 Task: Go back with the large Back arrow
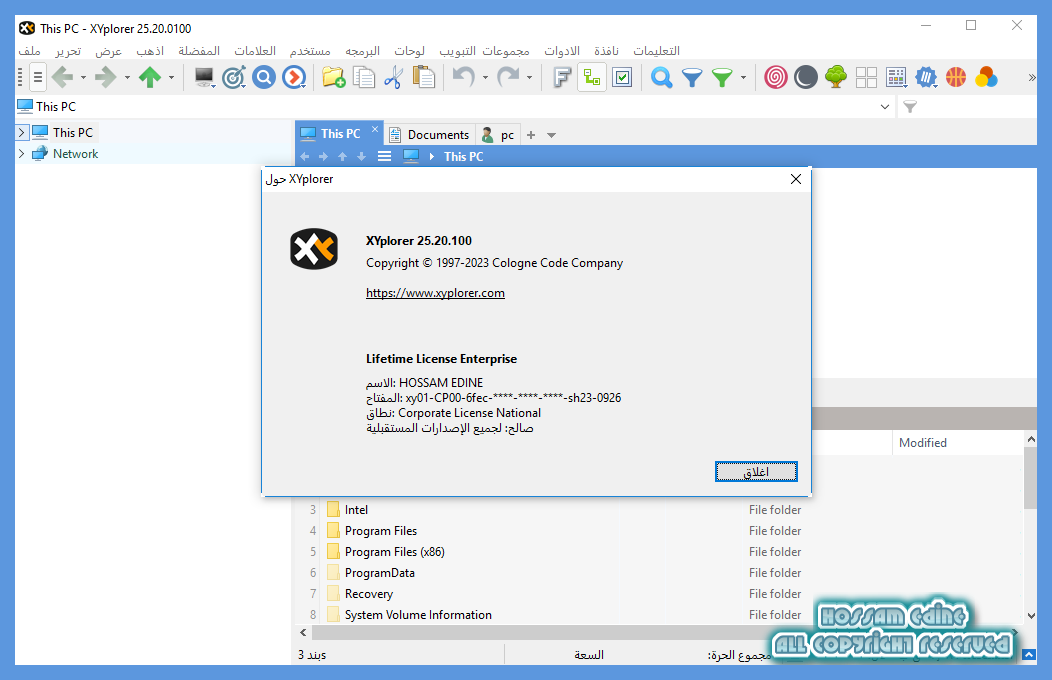click(63, 77)
